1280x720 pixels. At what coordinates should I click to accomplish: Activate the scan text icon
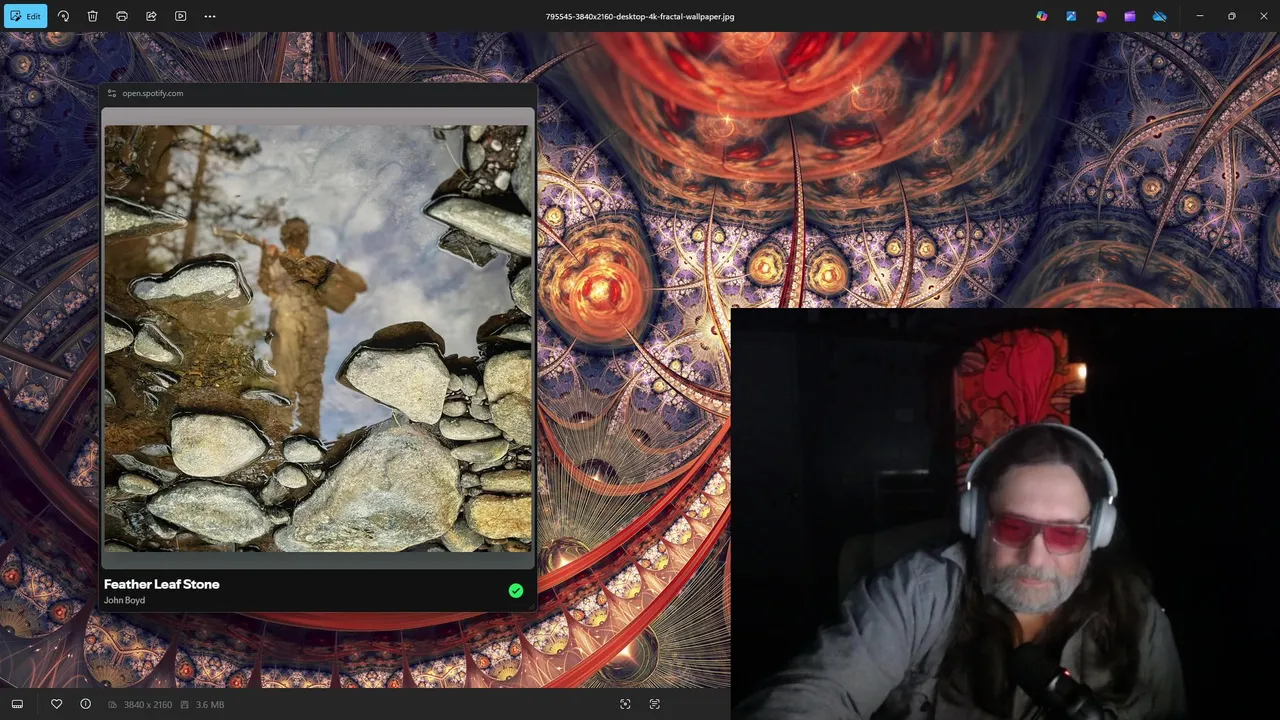tap(655, 704)
